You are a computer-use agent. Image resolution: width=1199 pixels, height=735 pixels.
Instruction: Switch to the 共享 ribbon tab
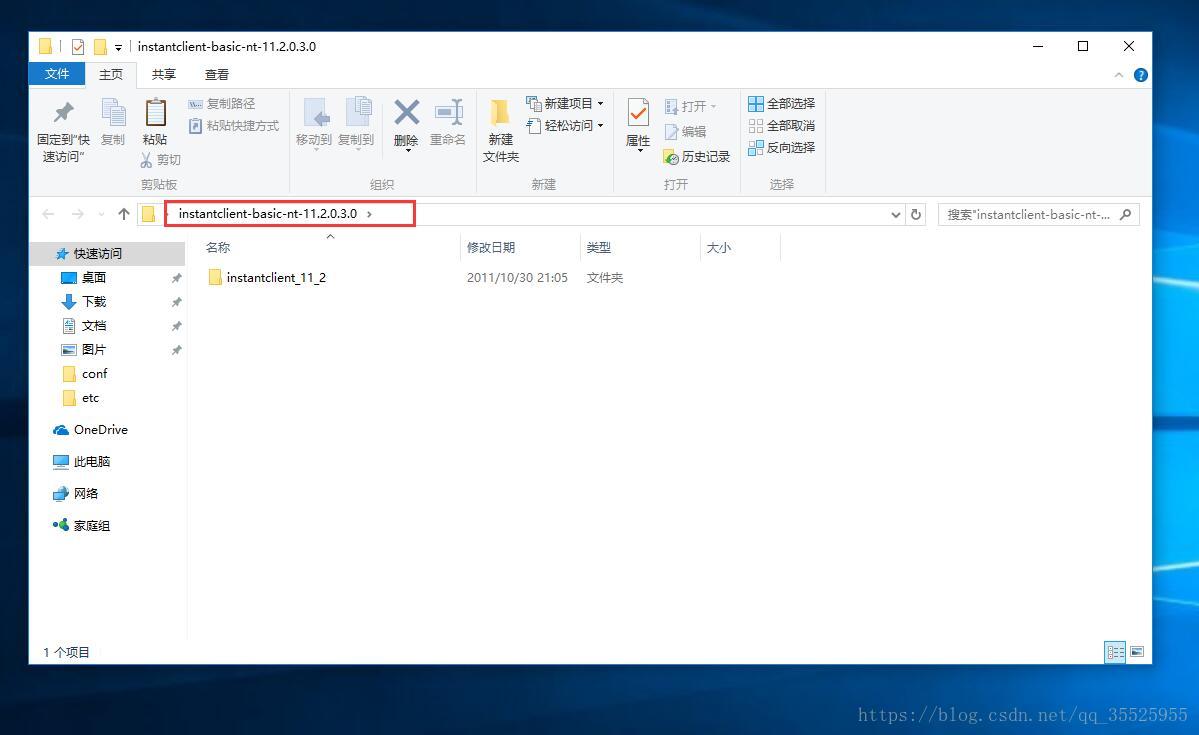(x=164, y=74)
